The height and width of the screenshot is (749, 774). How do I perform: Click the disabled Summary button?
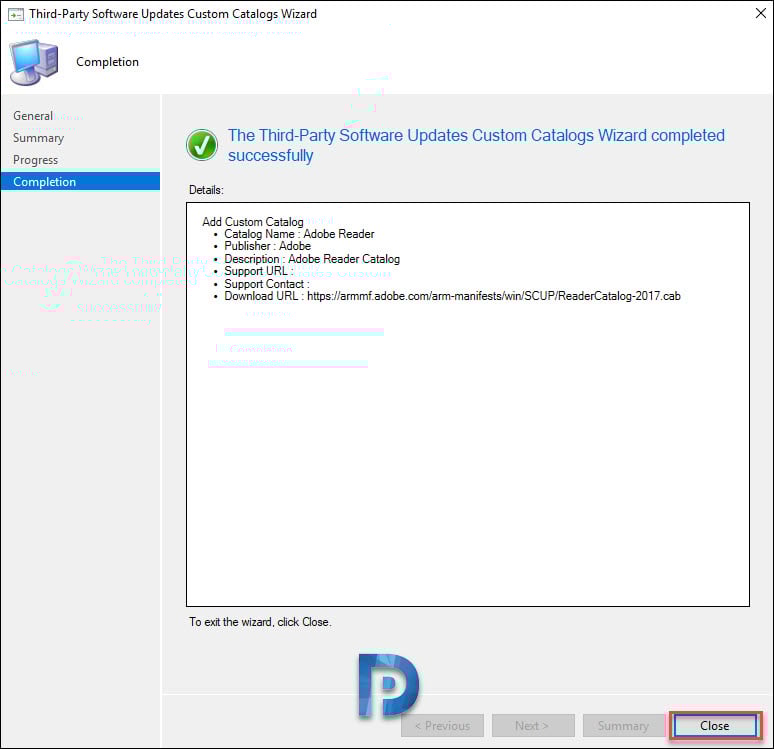point(623,725)
